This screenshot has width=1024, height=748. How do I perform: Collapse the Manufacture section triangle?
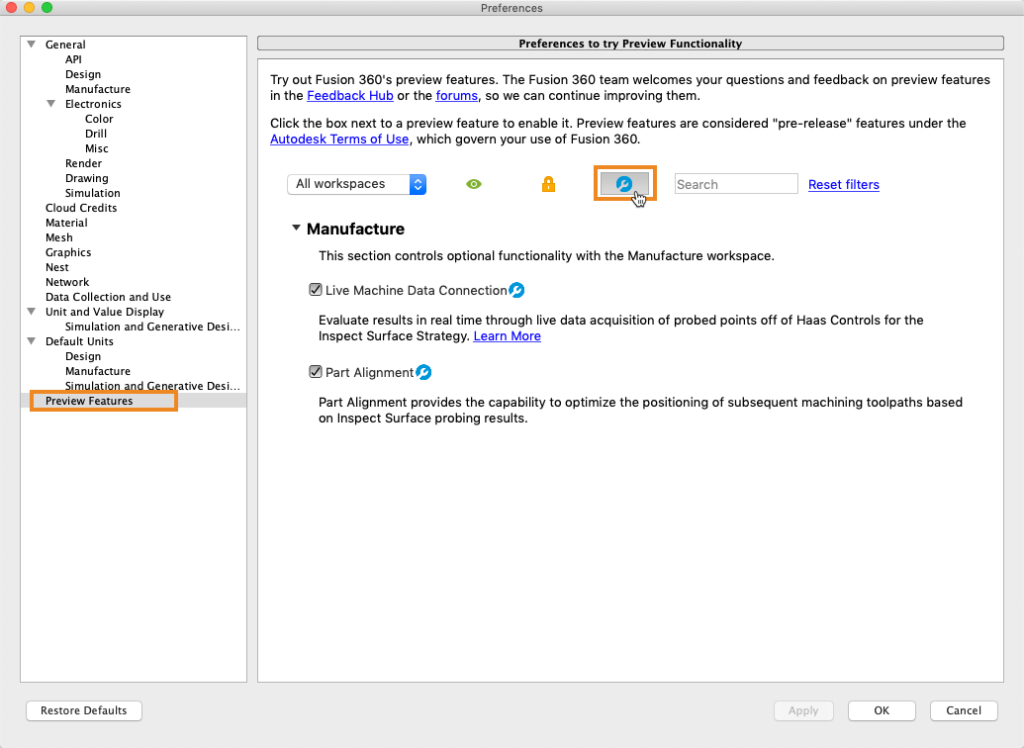[296, 228]
